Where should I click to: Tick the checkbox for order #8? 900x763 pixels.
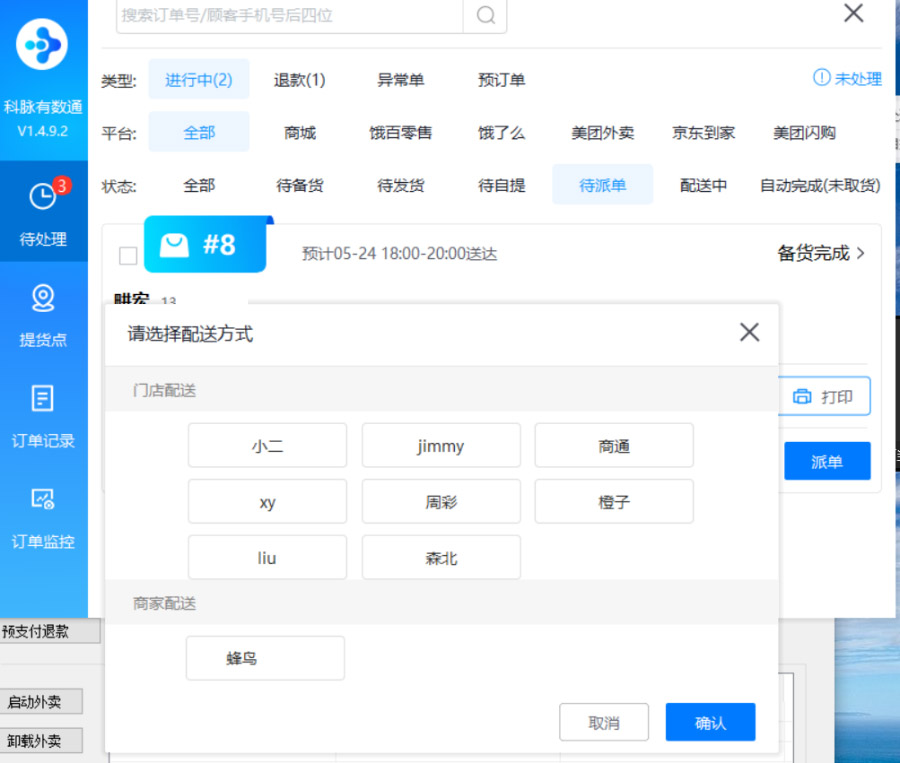tap(128, 255)
